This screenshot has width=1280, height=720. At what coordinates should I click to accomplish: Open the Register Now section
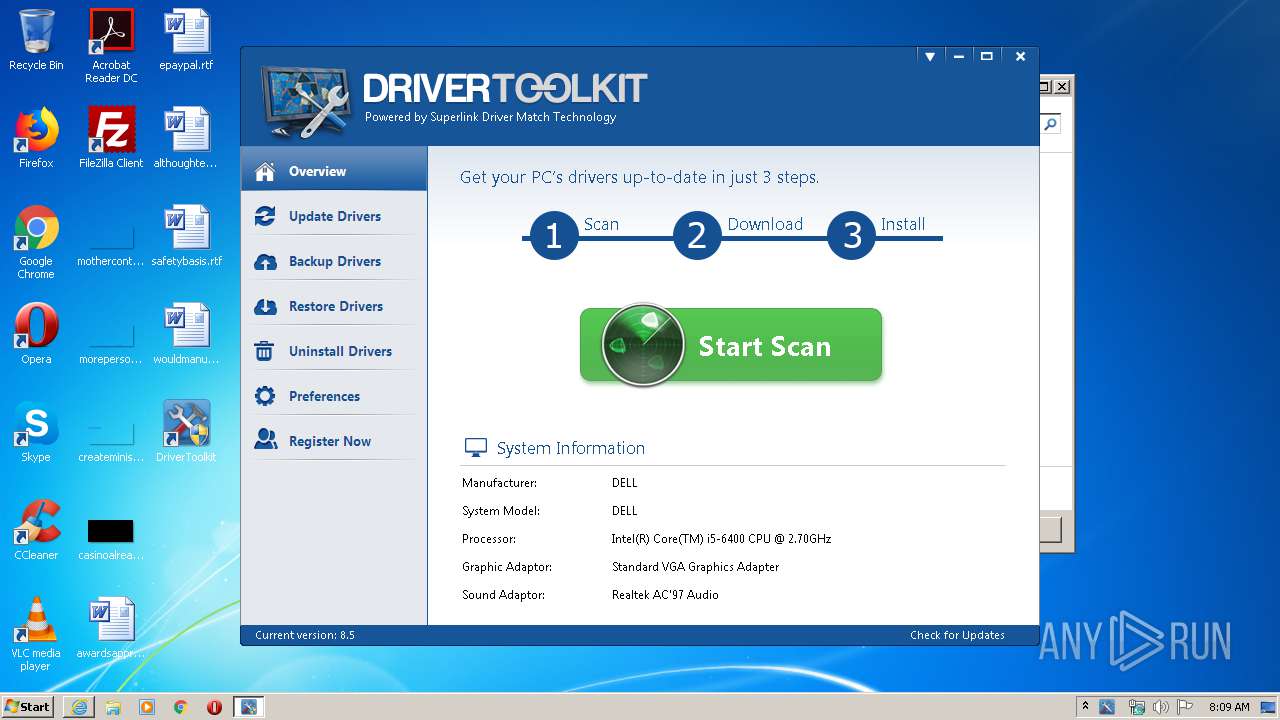334,441
